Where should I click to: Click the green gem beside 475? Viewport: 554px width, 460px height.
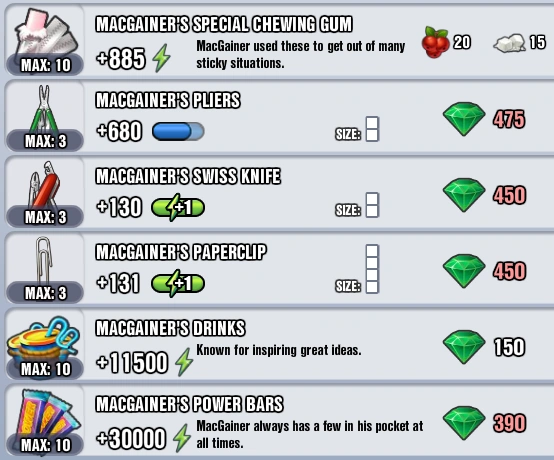point(464,119)
